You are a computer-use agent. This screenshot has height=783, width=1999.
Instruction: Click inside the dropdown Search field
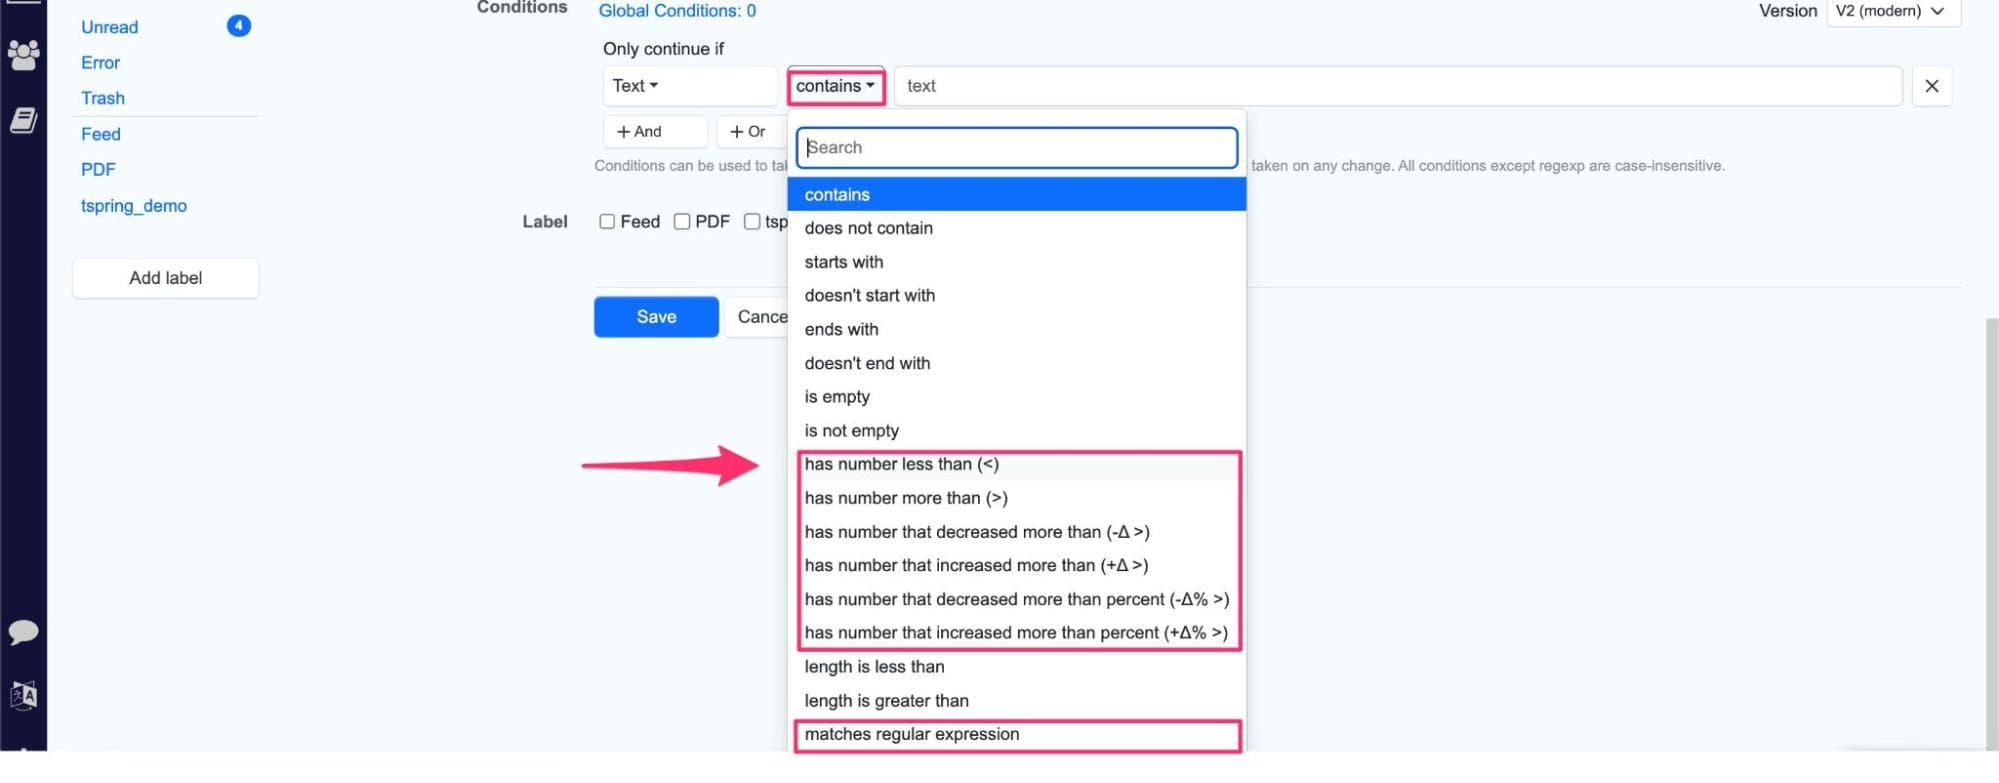(x=1014, y=147)
